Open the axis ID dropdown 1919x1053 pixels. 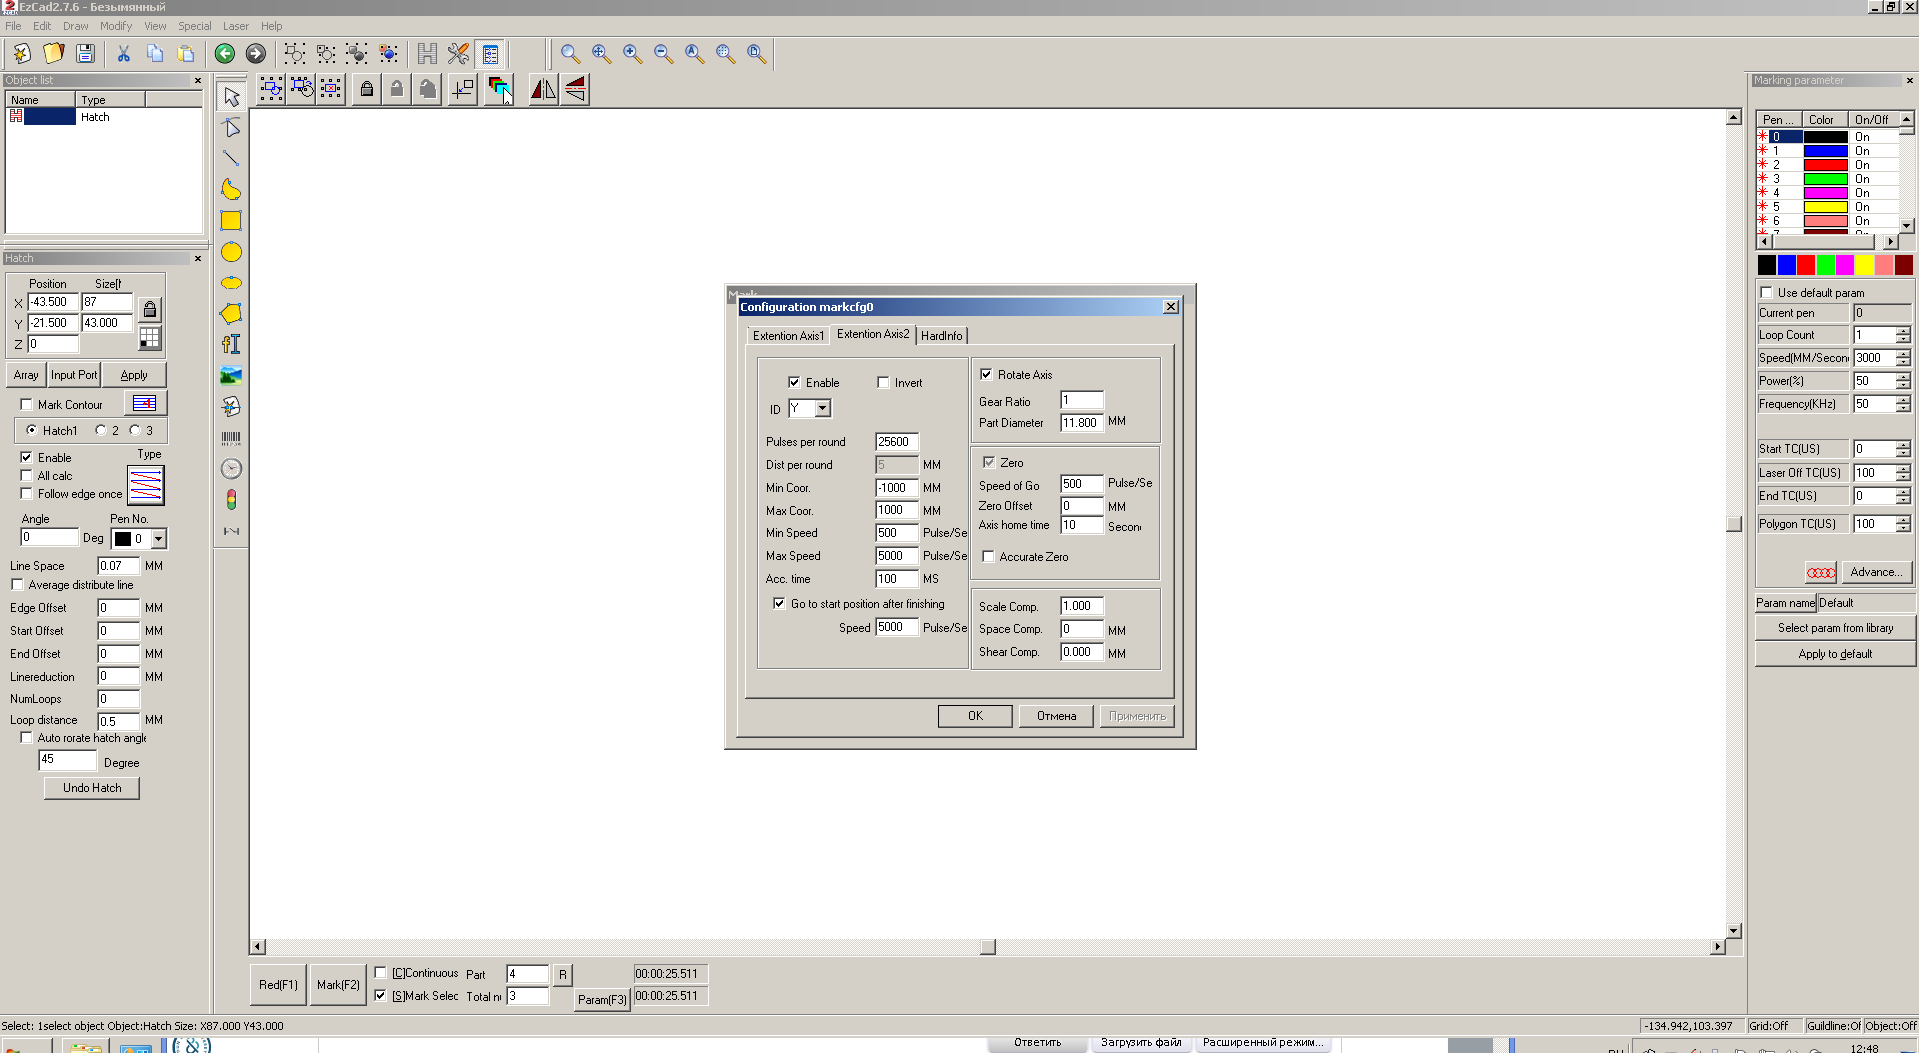click(822, 408)
